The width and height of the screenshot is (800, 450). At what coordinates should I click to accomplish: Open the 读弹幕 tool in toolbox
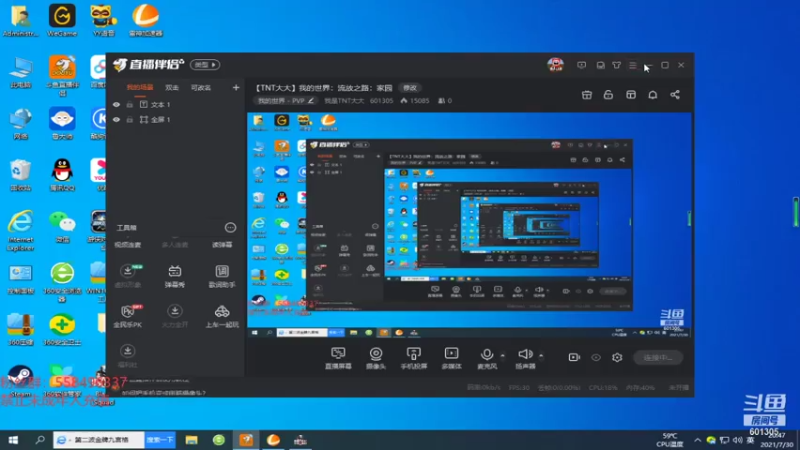tap(222, 245)
